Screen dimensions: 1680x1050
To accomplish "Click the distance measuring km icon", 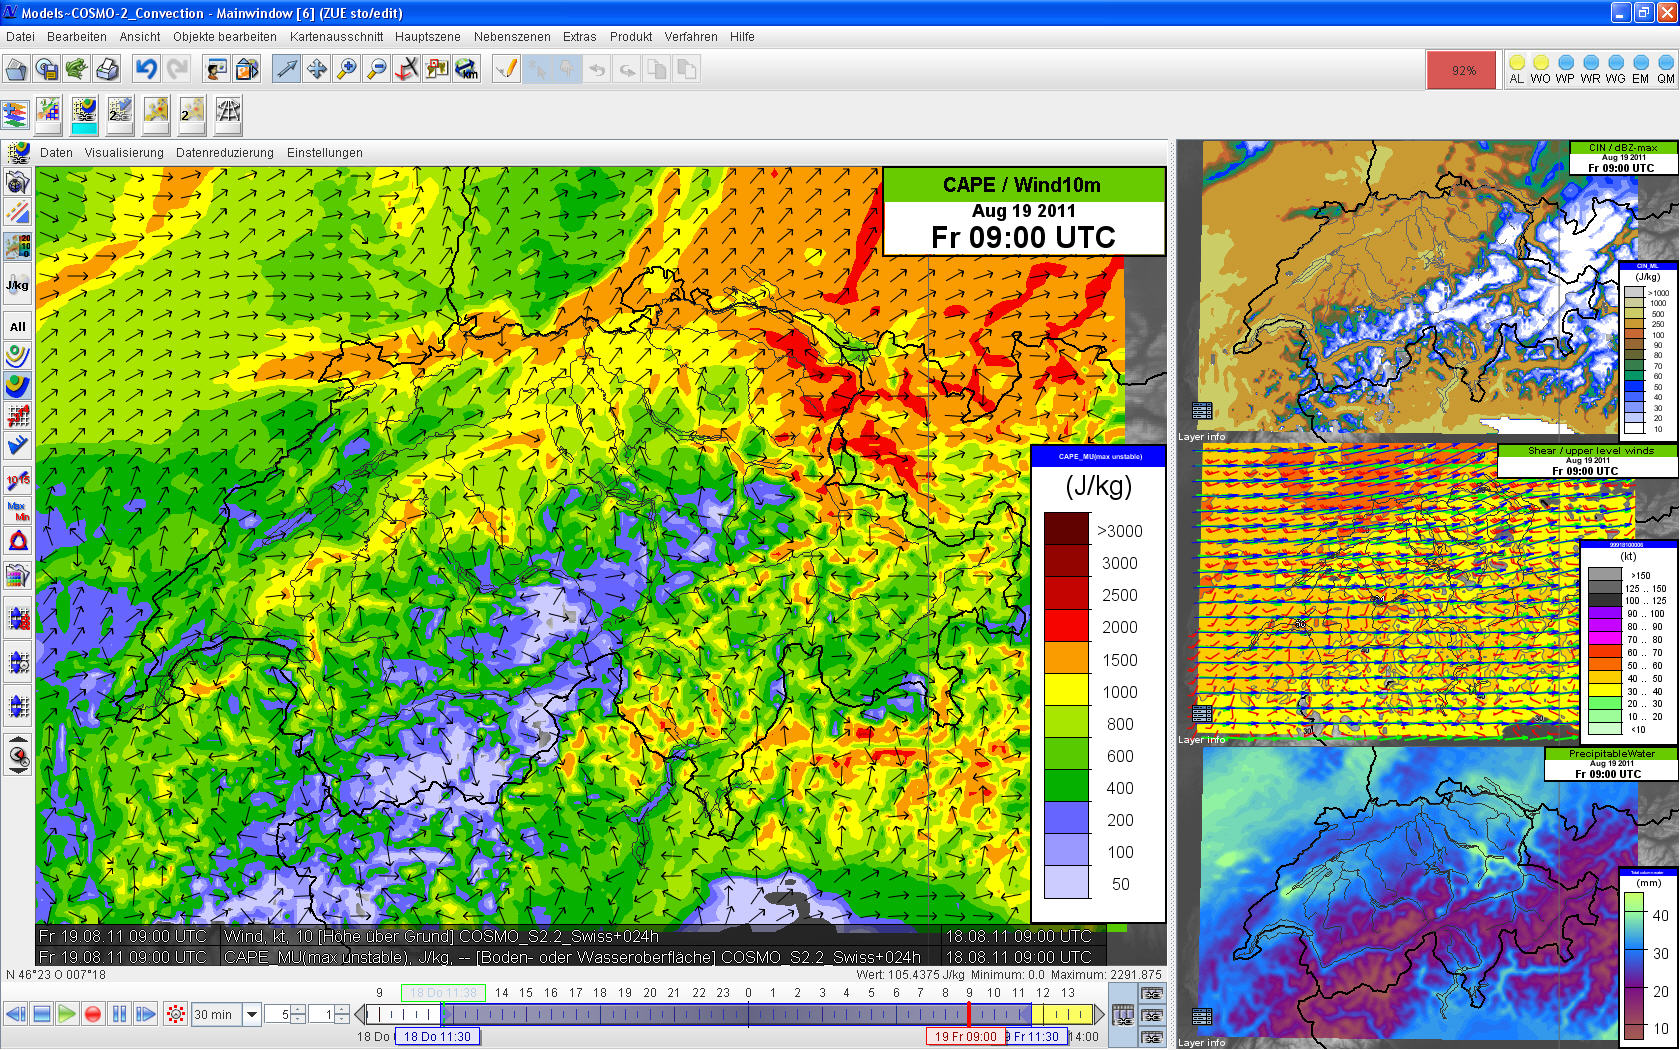I will coord(467,69).
